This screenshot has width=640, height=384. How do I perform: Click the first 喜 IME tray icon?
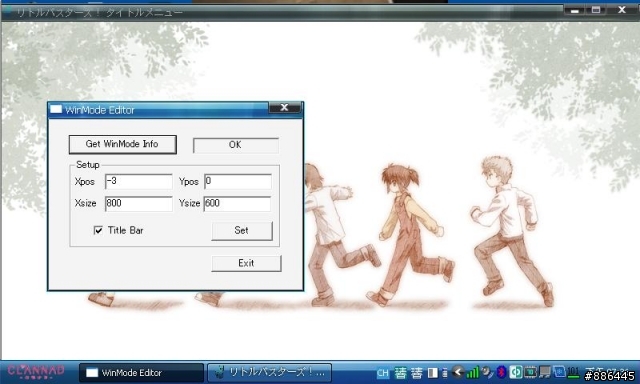pos(400,373)
